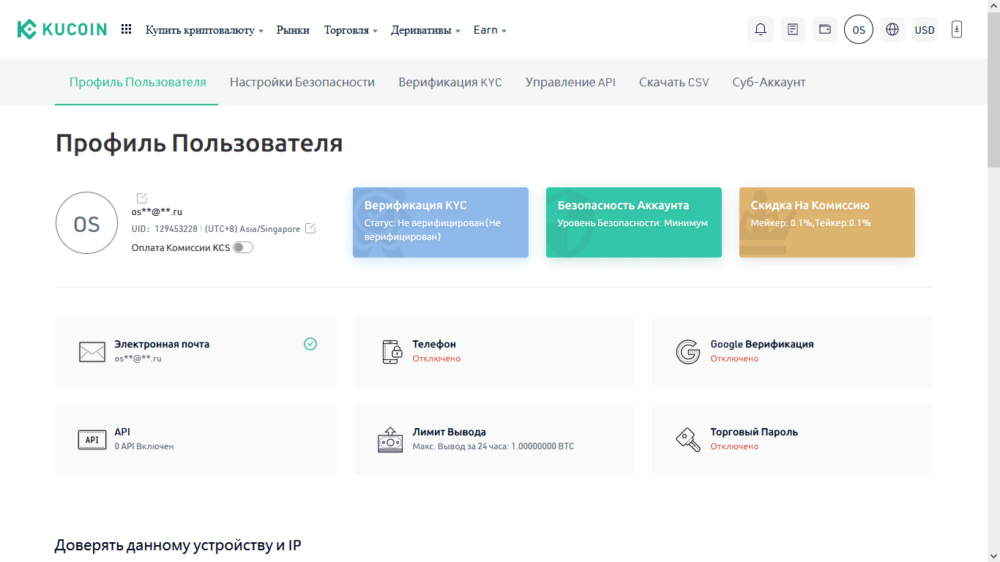This screenshot has width=1000, height=562.
Task: Toggle the Оплата Комиссии KCS switch
Action: click(x=243, y=248)
